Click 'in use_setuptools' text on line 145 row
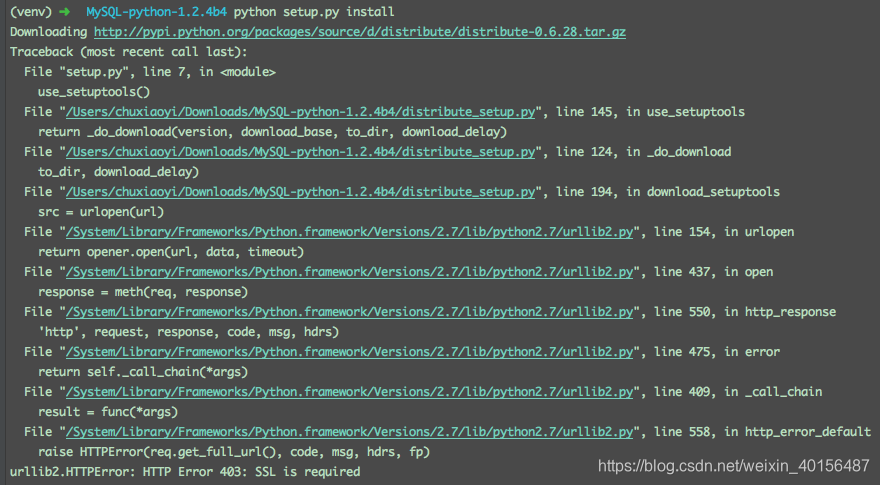 pyautogui.click(x=686, y=112)
